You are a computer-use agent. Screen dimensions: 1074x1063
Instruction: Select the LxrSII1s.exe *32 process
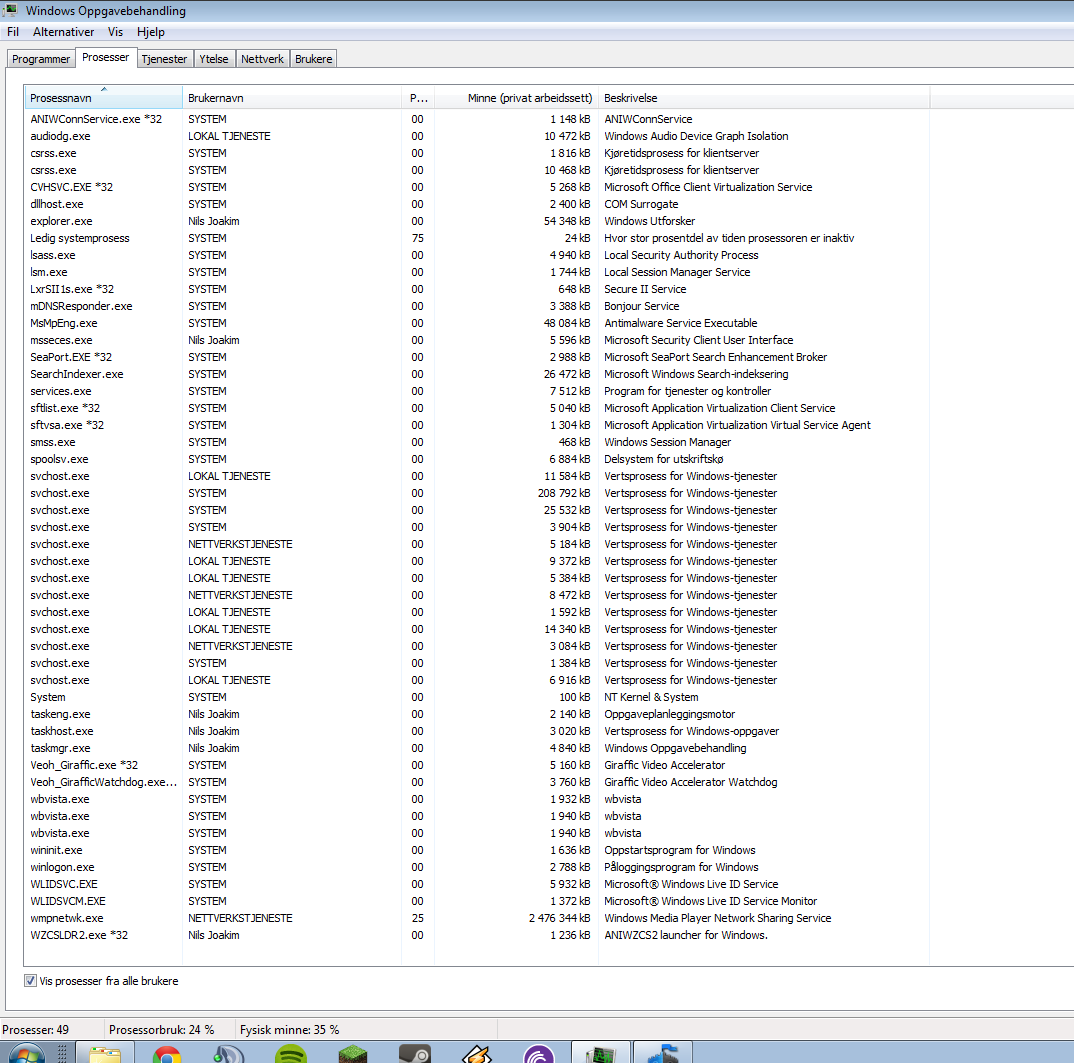[476, 289]
